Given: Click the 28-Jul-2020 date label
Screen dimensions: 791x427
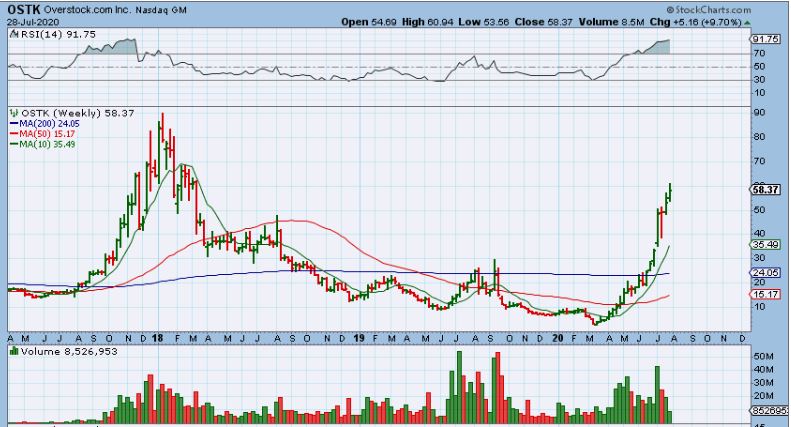Looking at the screenshot, I should coord(33,22).
